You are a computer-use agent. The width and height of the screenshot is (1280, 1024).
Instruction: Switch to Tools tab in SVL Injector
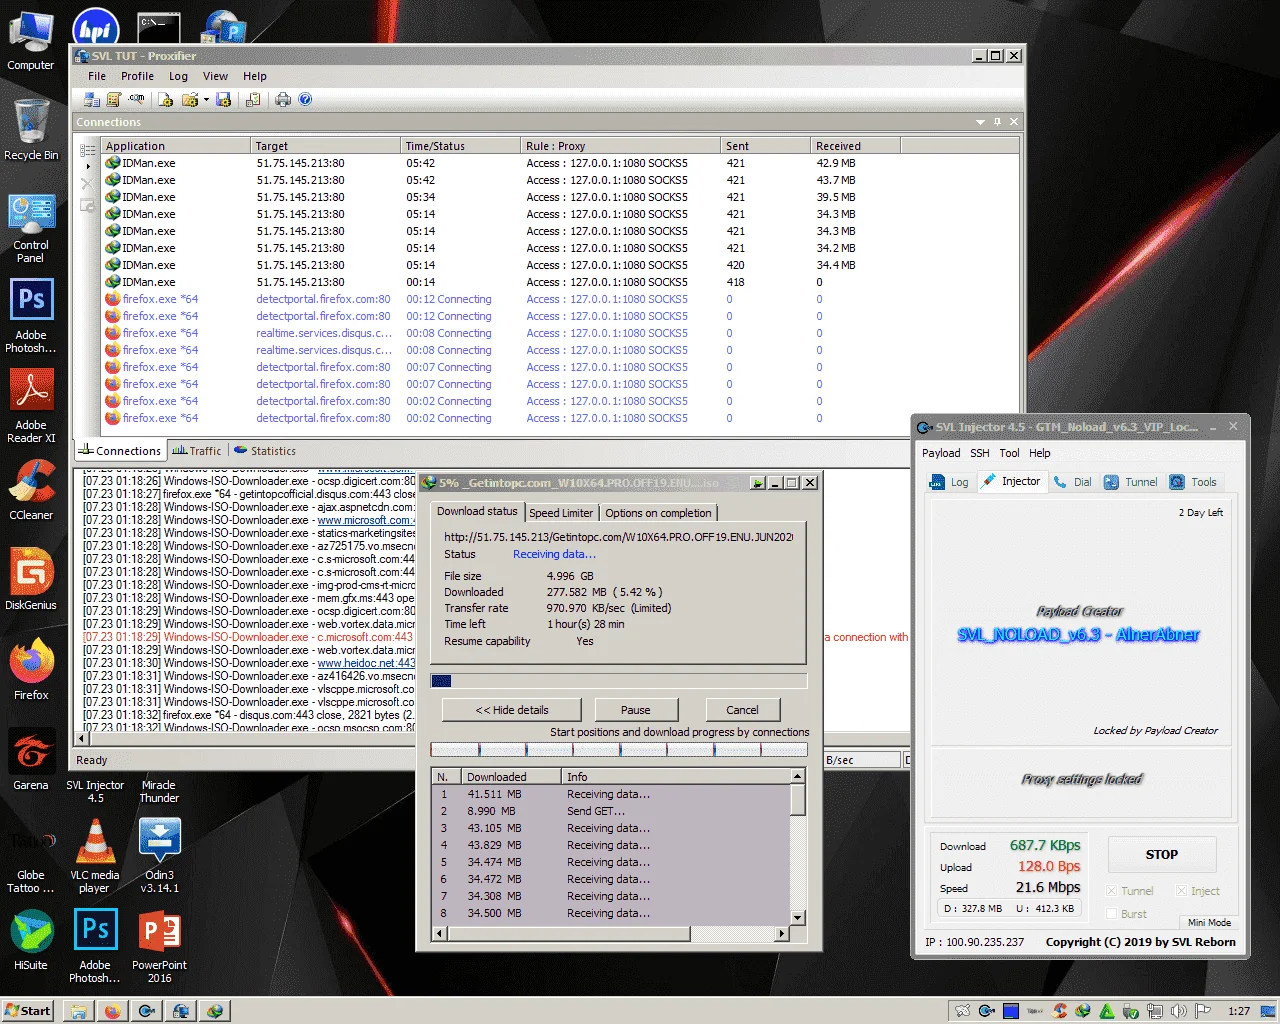[1193, 482]
